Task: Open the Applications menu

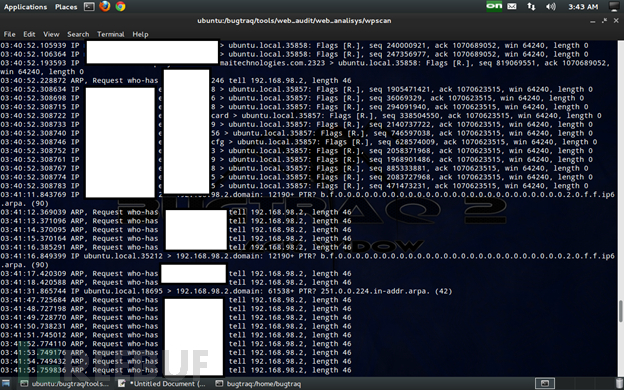Action: (x=25, y=7)
